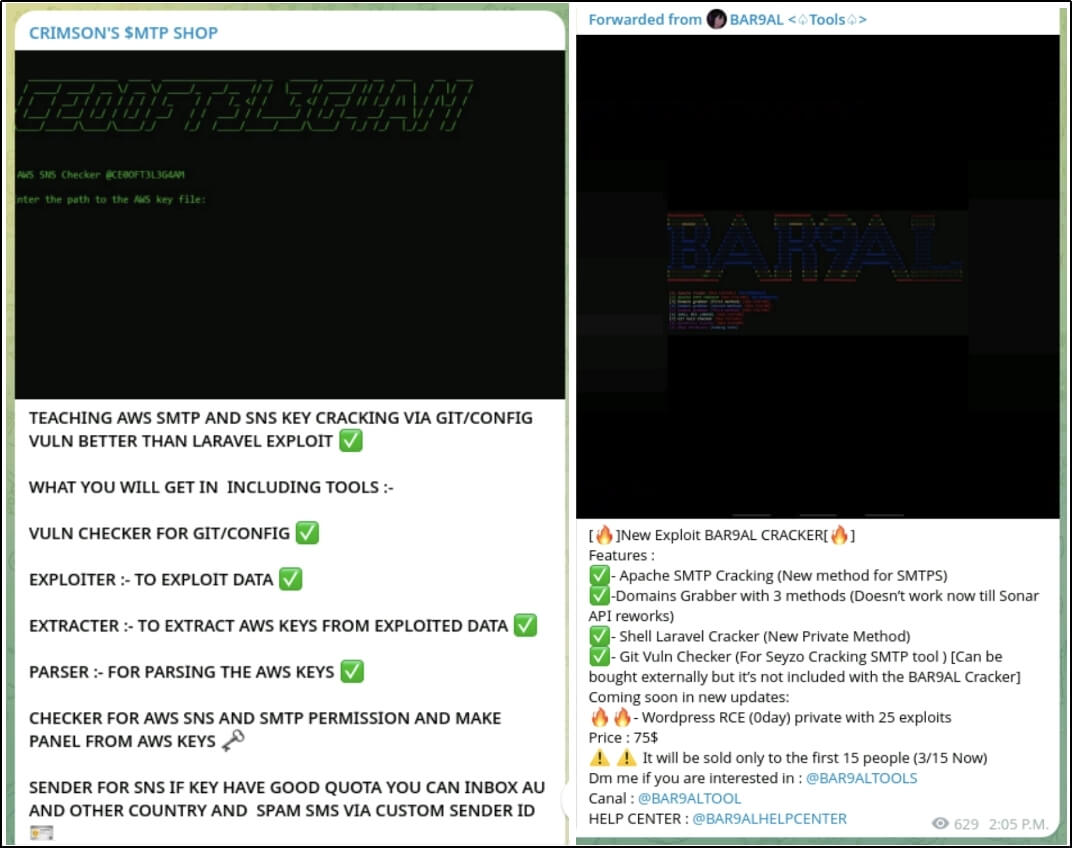Click the warning emojis before It will be sold
The width and height of the screenshot is (1072, 848).
pyautogui.click(x=612, y=758)
